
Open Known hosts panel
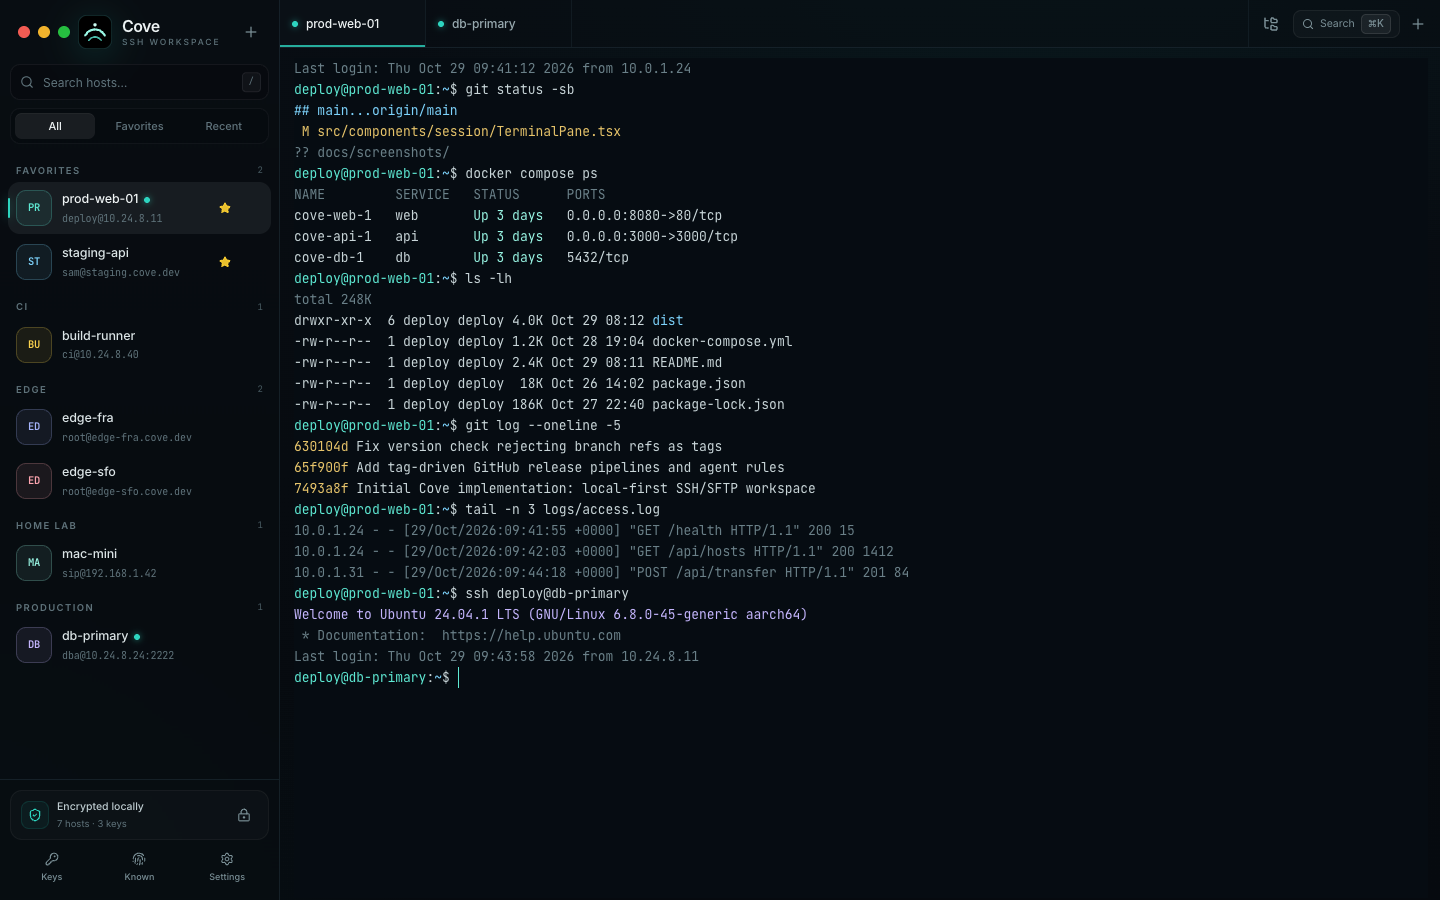[x=139, y=866]
